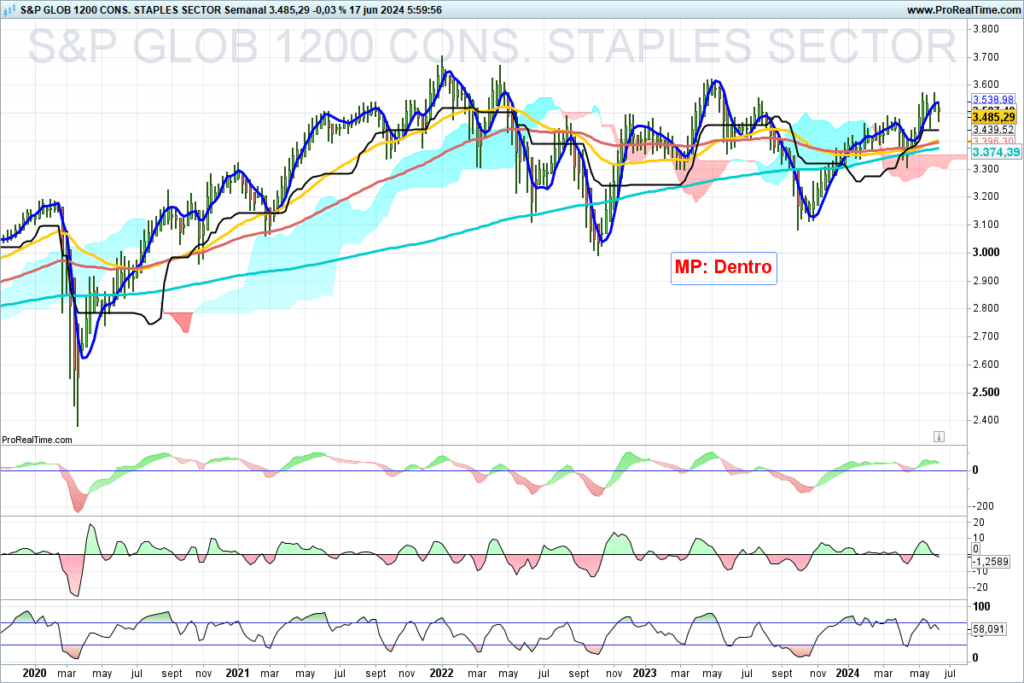Click the '17 jun 2024 5:59:56' timestamp
Viewport: 1024px width, 683px height.
pyautogui.click(x=395, y=10)
